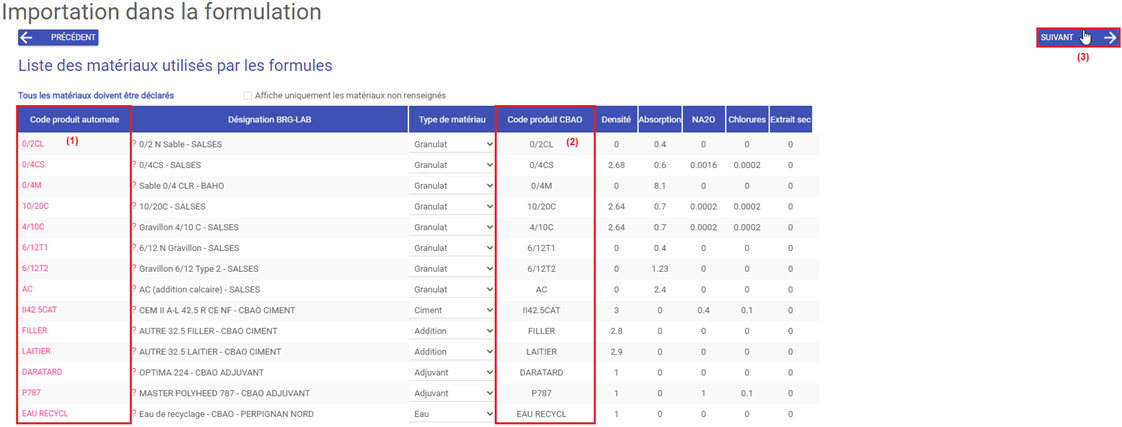Click the FILLER automate product code link
The height and width of the screenshot is (427, 1122).
coord(36,330)
